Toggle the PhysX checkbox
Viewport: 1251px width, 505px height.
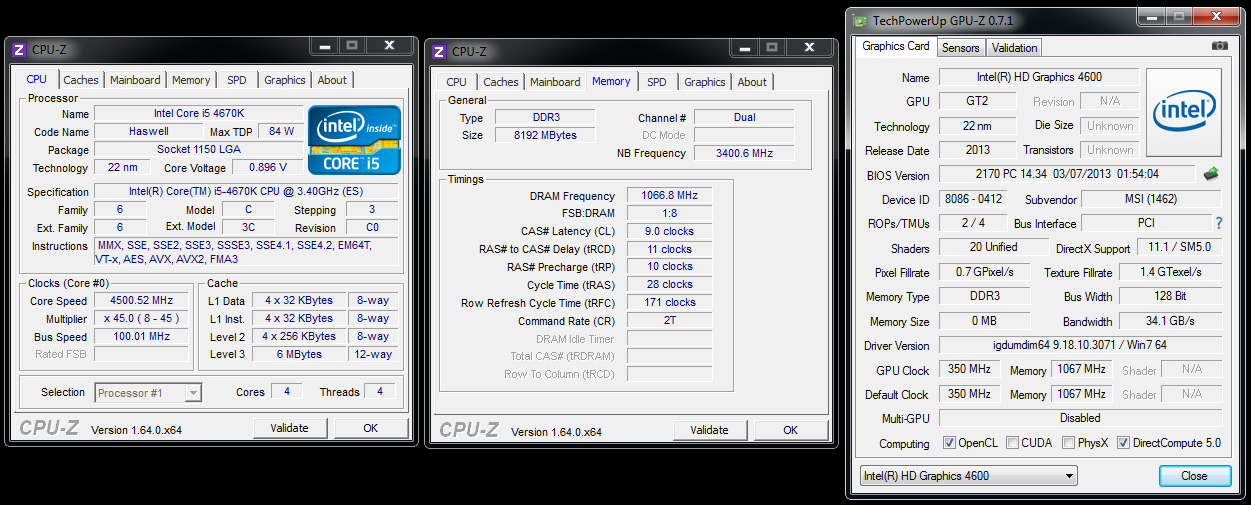coord(1069,443)
